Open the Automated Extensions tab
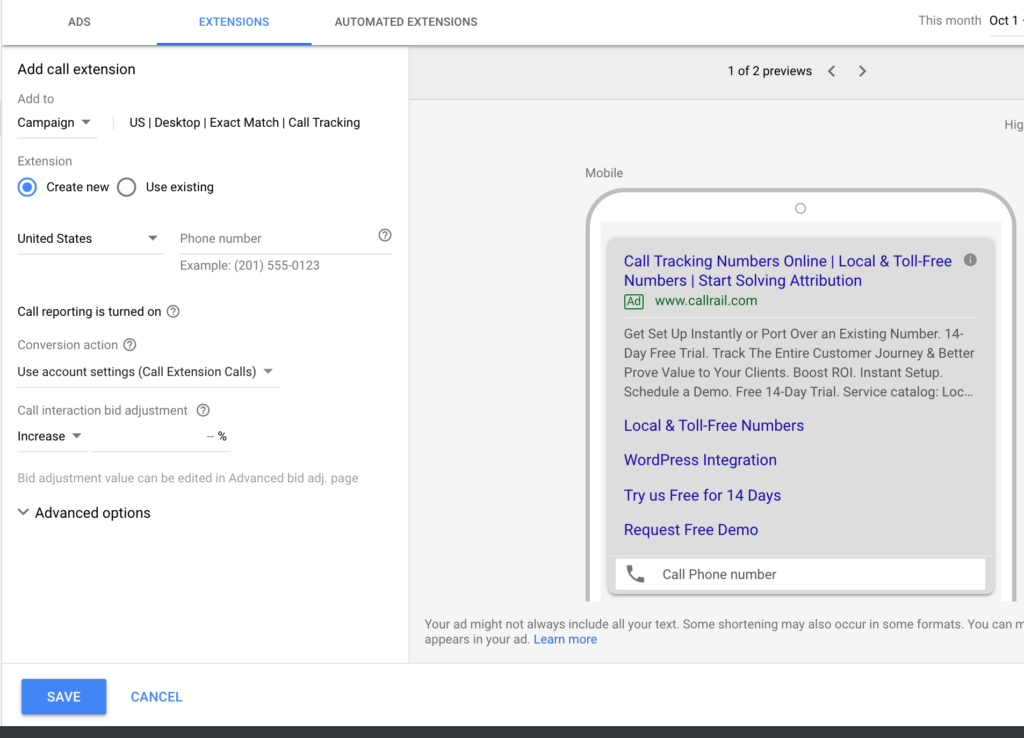This screenshot has width=1024, height=738. [x=406, y=22]
